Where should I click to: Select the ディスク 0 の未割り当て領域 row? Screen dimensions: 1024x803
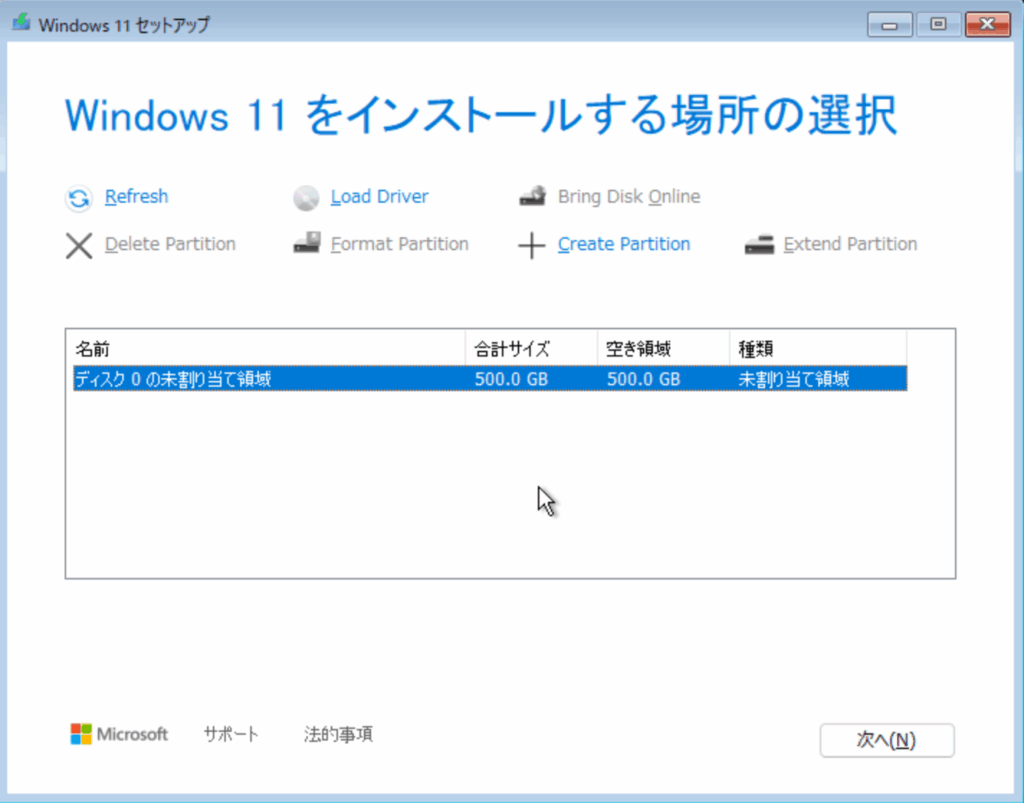point(270,379)
